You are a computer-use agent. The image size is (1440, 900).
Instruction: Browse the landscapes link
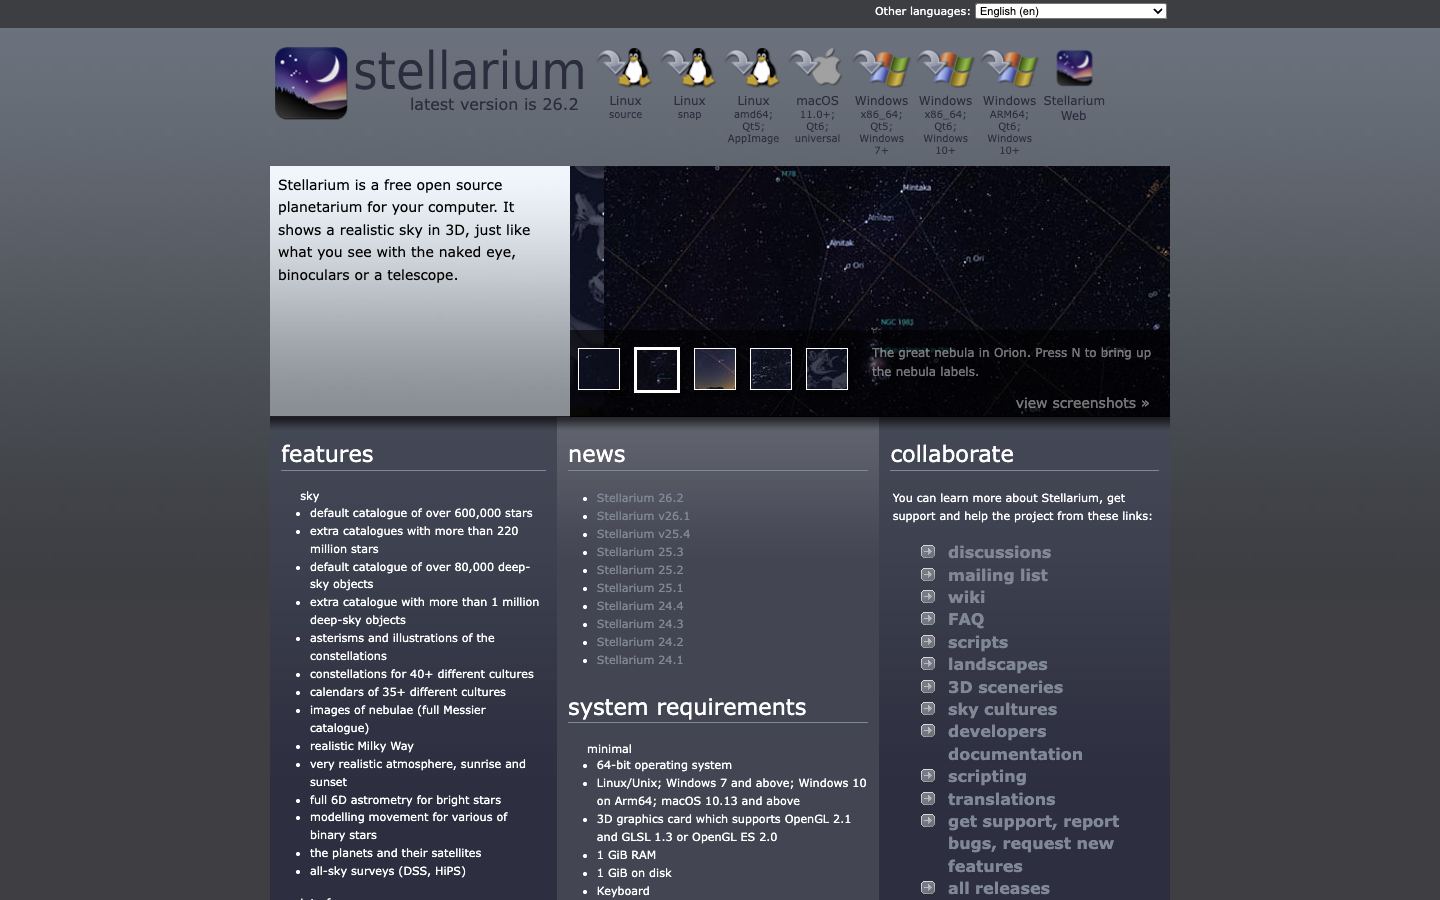click(x=998, y=664)
